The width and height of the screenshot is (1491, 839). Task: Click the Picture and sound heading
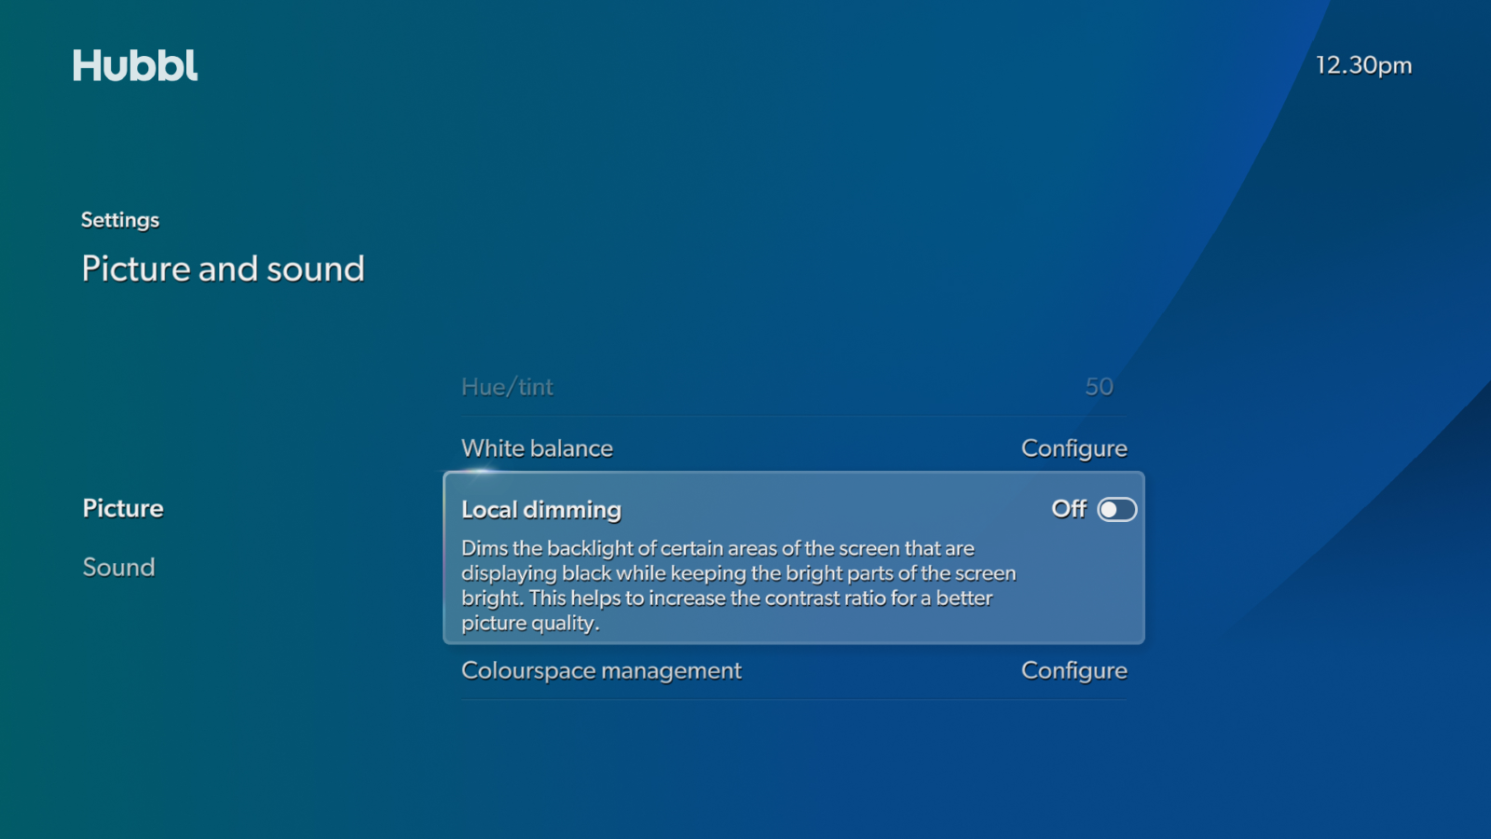click(223, 268)
